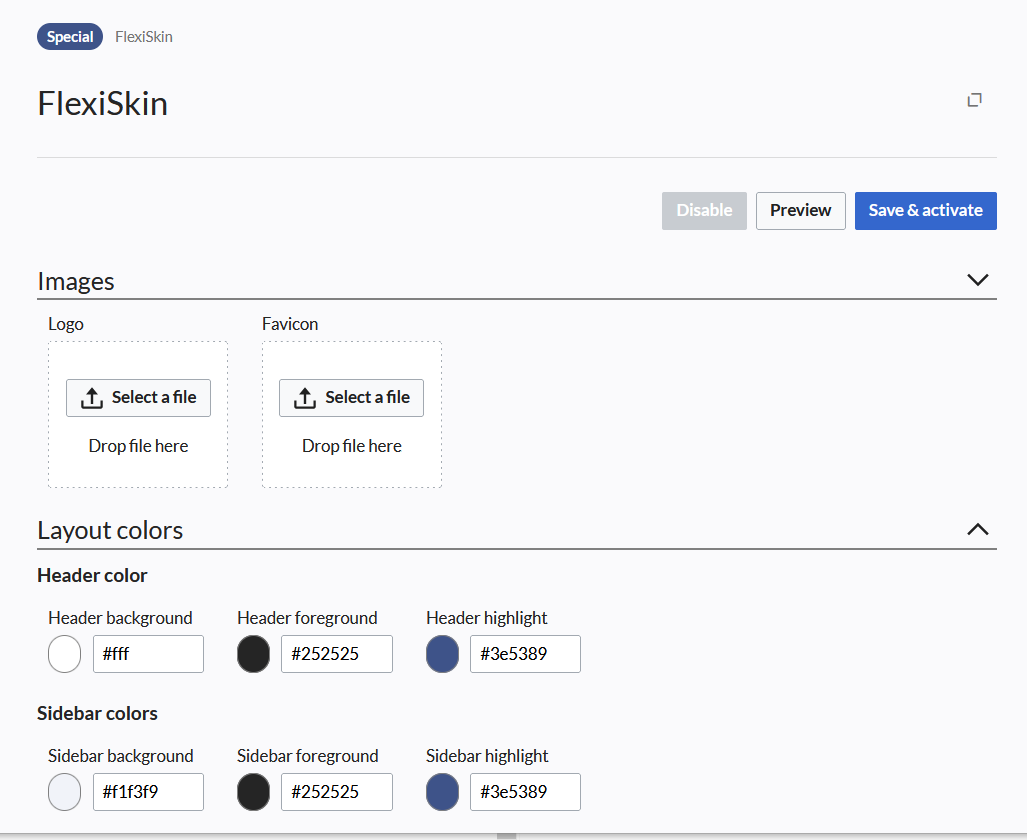Focus the Sidebar highlight hex input field
Screen dimensions: 1027x840
(x=525, y=792)
